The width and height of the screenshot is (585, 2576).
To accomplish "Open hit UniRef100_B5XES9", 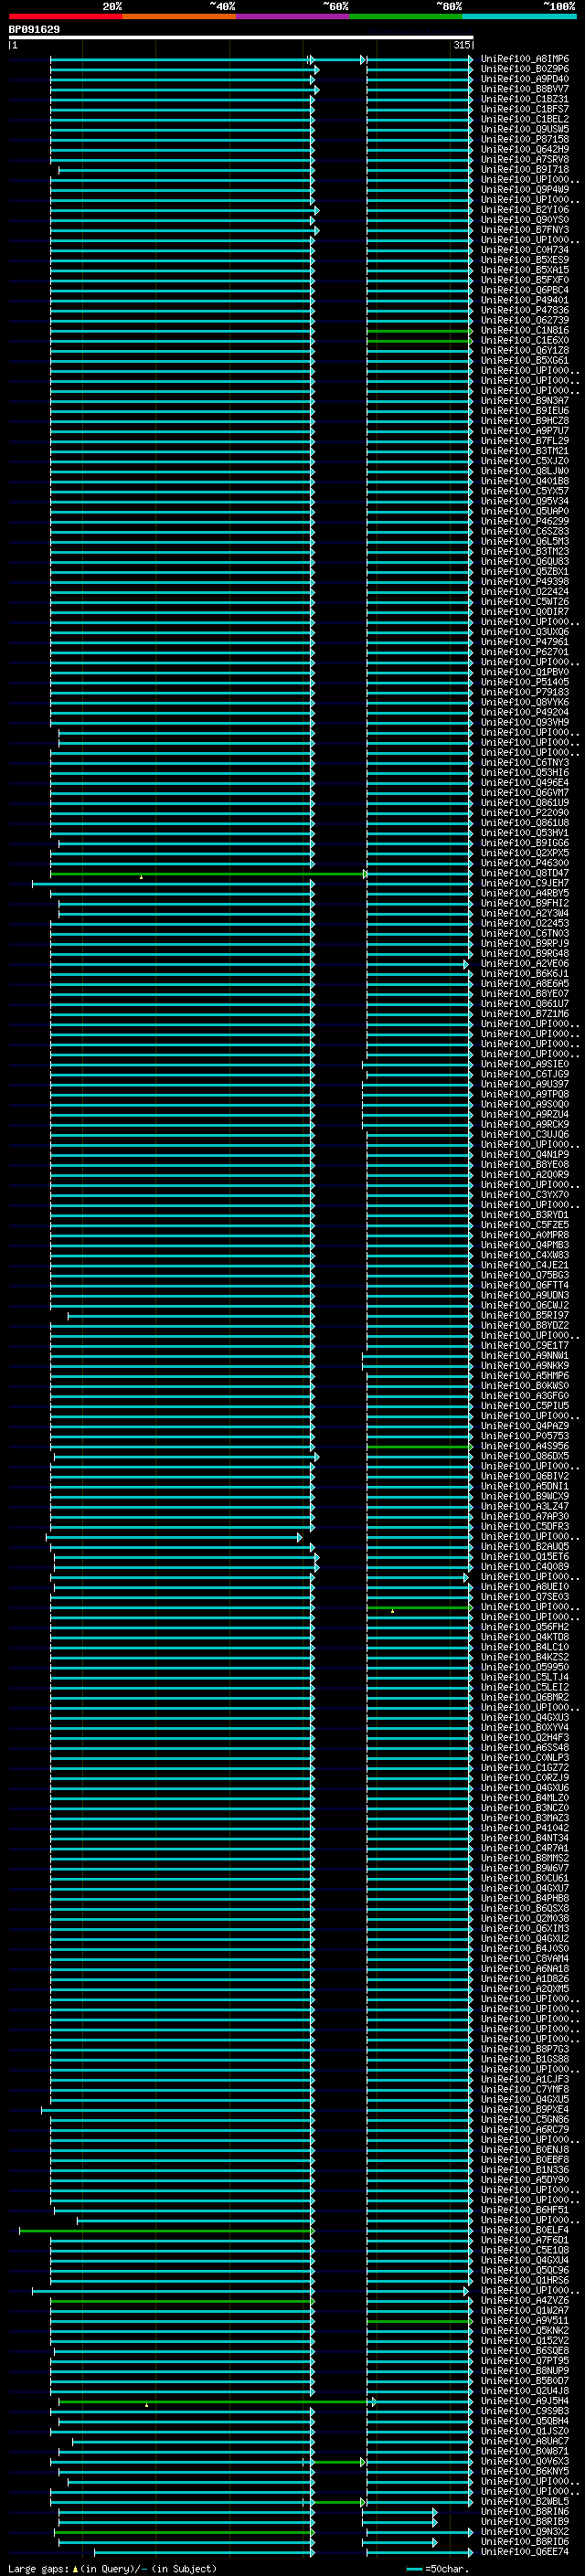I will 524,260.
